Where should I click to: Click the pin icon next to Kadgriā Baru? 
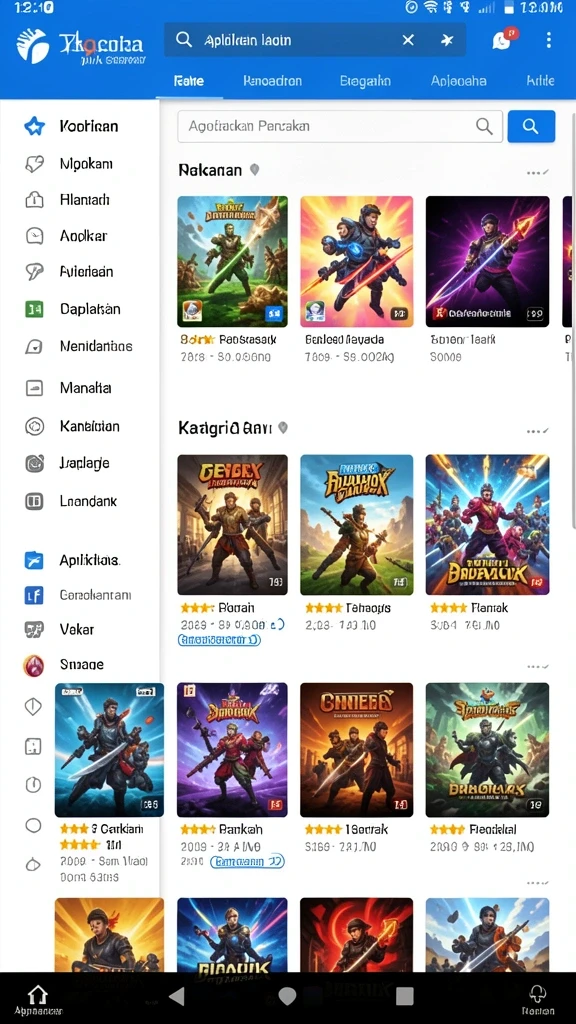coord(283,428)
